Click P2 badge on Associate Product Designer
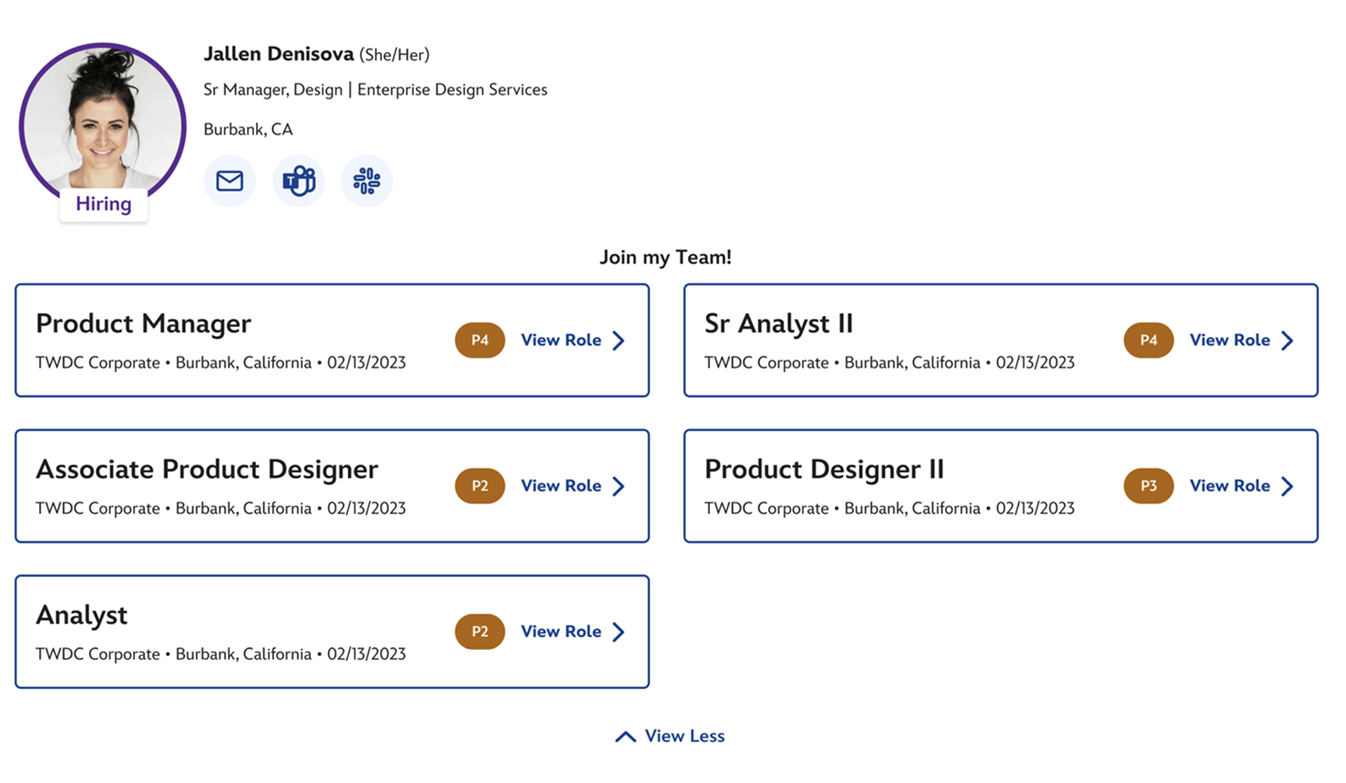Image resolution: width=1346 pixels, height=783 pixels. coord(480,486)
